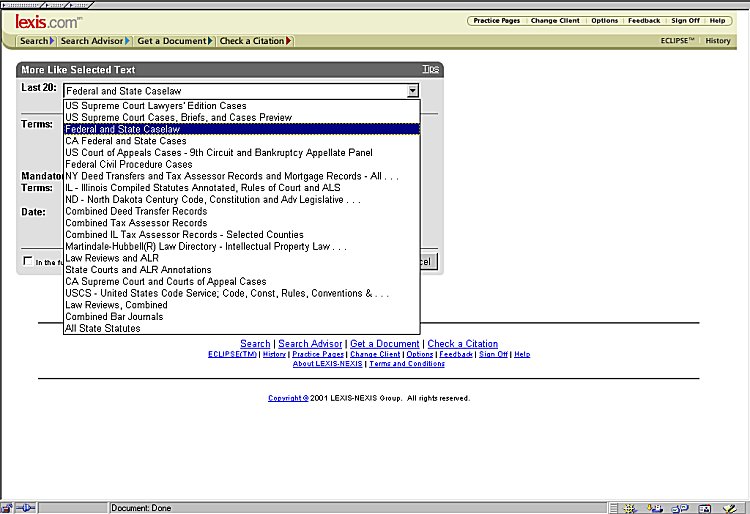The image size is (750, 514).
Task: Choose Law Reviews, Combined
Action: coord(242,305)
